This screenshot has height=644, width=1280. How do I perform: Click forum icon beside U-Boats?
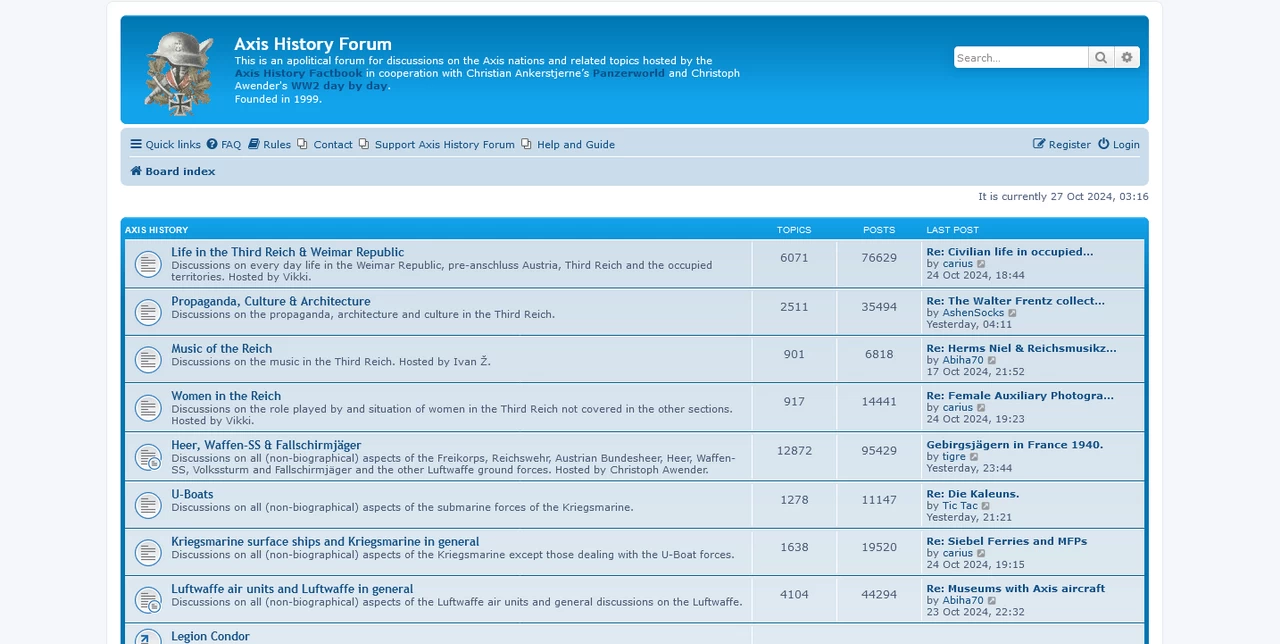coord(148,505)
